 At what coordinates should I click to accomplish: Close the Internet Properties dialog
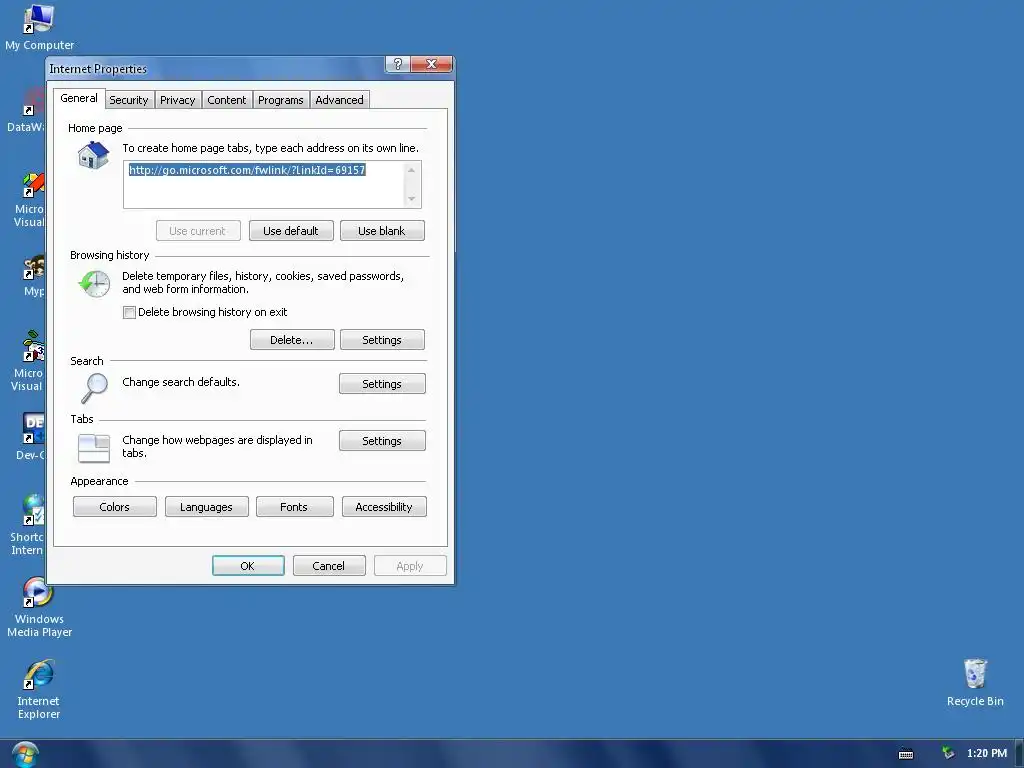[432, 64]
